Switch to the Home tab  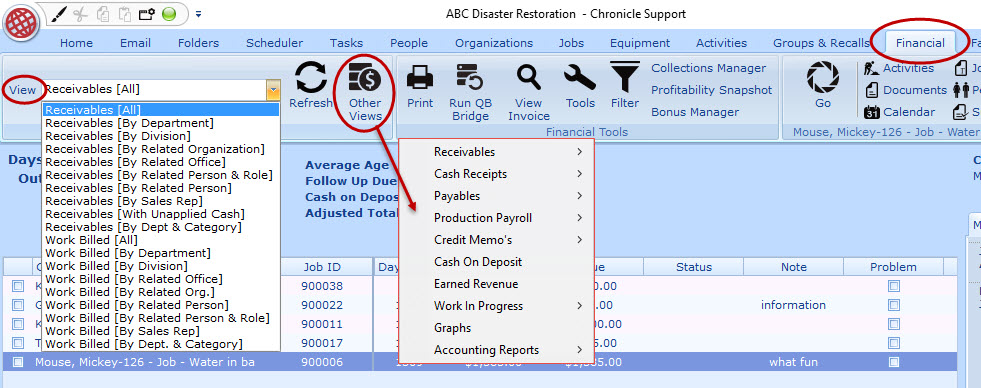76,43
